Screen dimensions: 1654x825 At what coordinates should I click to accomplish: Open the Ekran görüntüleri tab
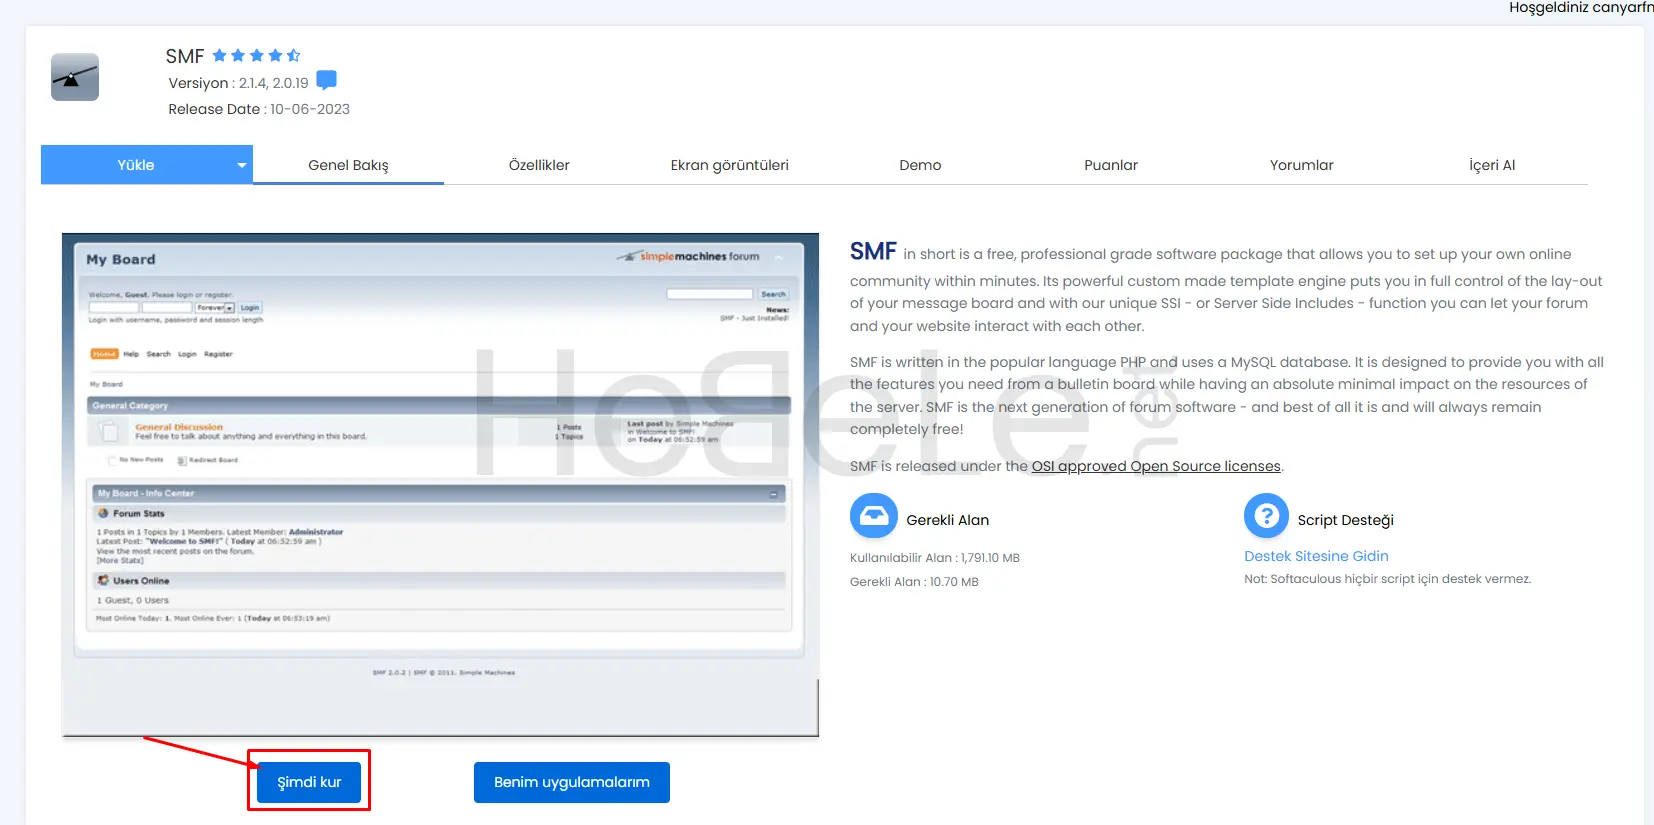click(x=730, y=165)
